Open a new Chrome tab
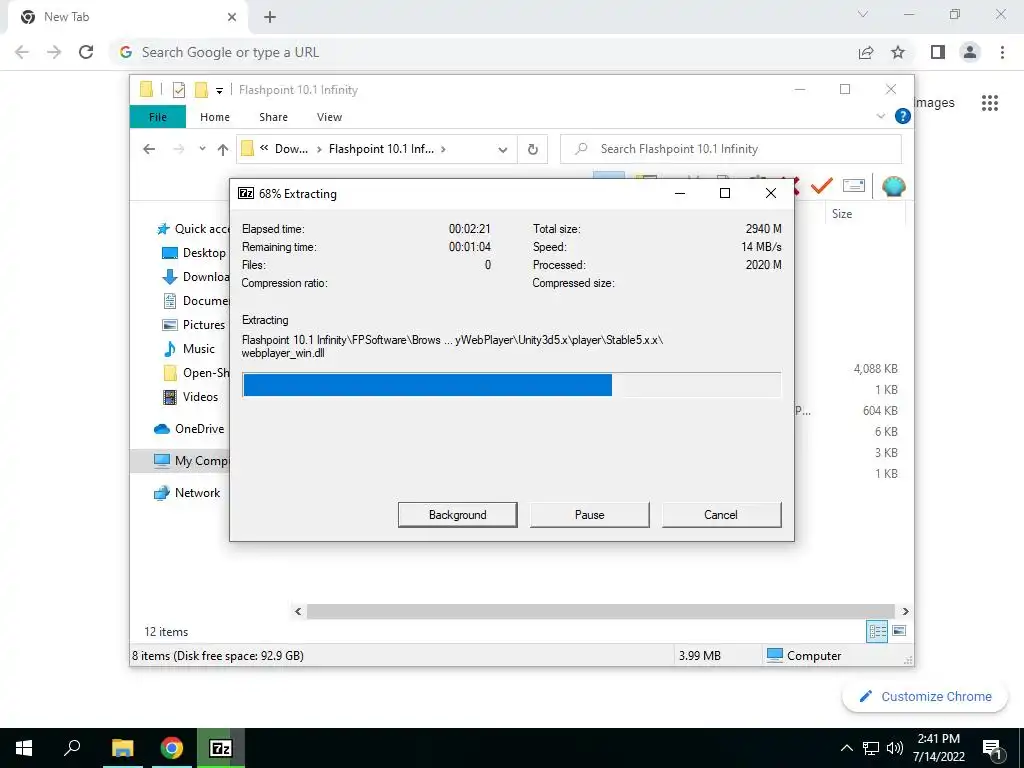The width and height of the screenshot is (1024, 768). point(270,18)
